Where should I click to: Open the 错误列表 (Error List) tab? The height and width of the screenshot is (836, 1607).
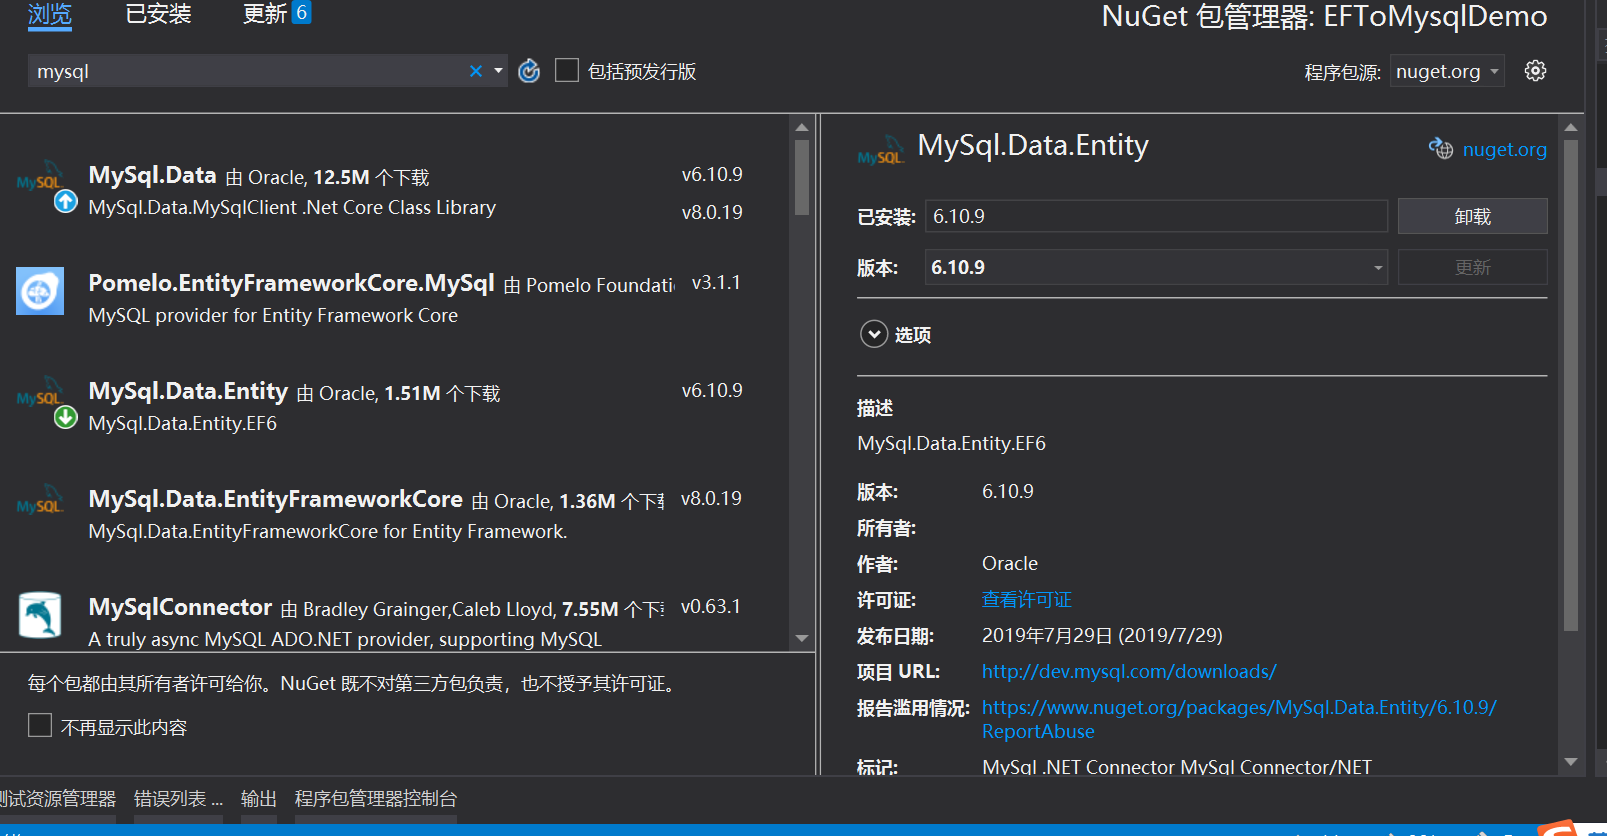tap(178, 798)
